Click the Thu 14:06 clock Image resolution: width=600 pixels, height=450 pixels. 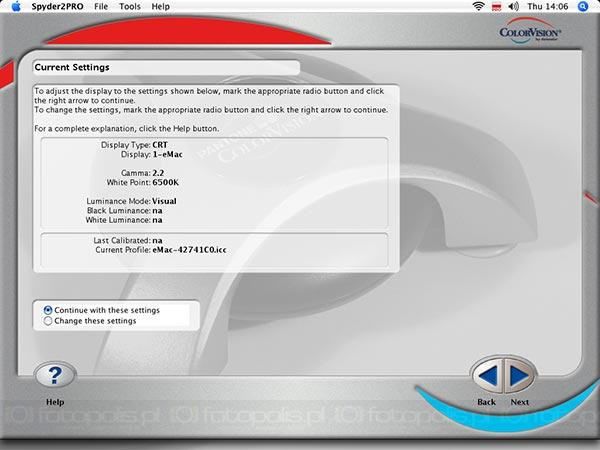click(x=548, y=7)
